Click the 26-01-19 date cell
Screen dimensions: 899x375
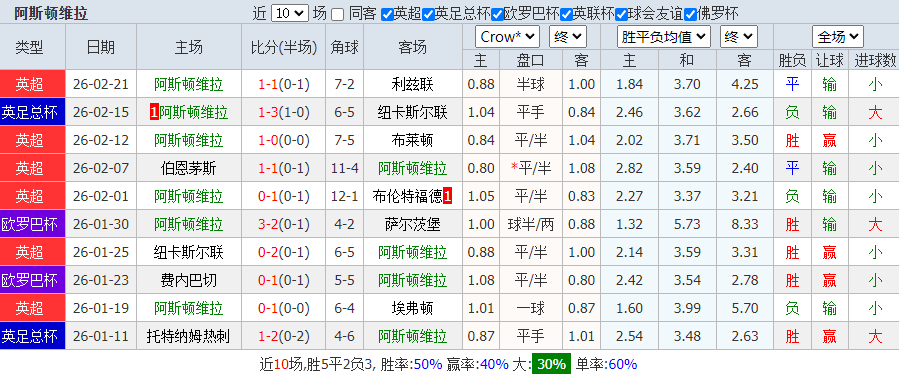pyautogui.click(x=101, y=308)
